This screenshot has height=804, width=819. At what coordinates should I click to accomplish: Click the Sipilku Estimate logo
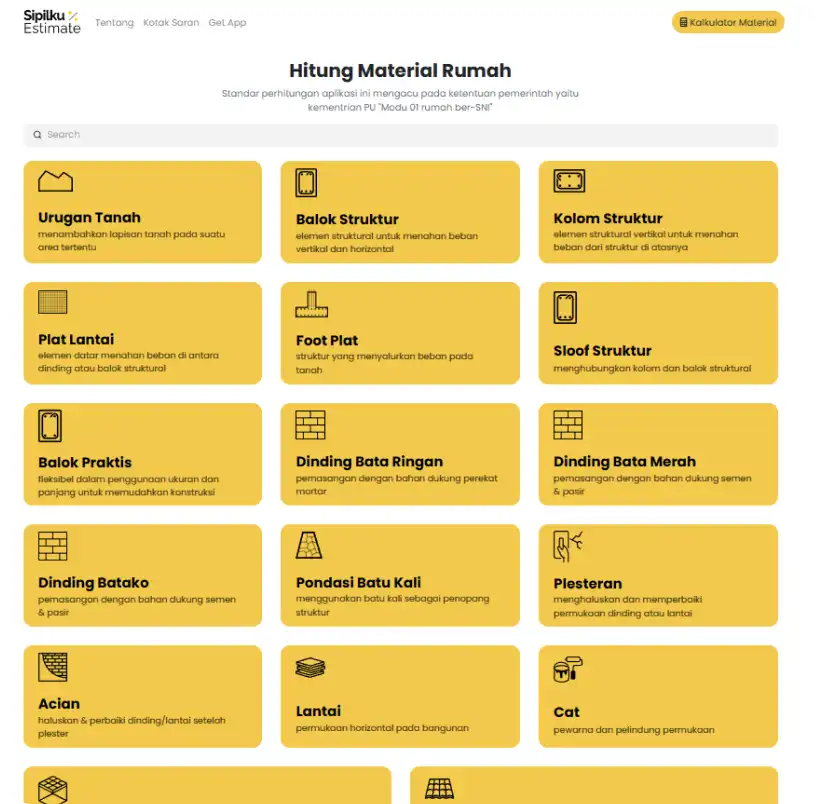click(x=52, y=22)
